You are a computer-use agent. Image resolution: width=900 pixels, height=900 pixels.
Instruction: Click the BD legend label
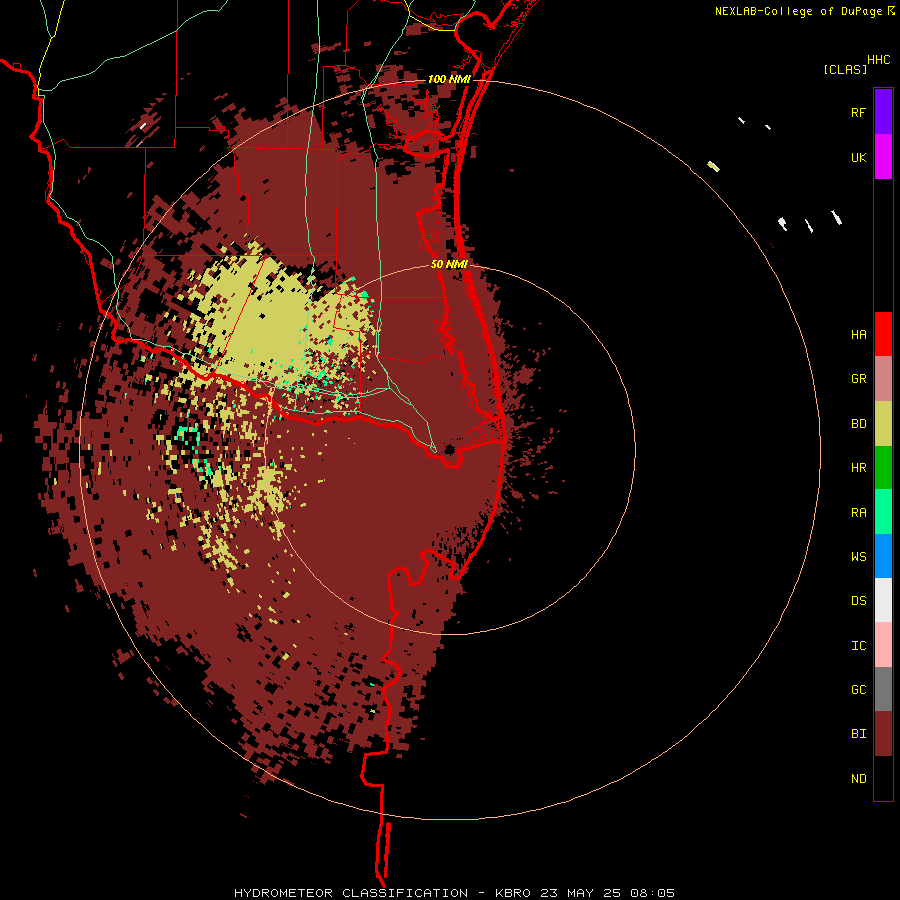(858, 424)
